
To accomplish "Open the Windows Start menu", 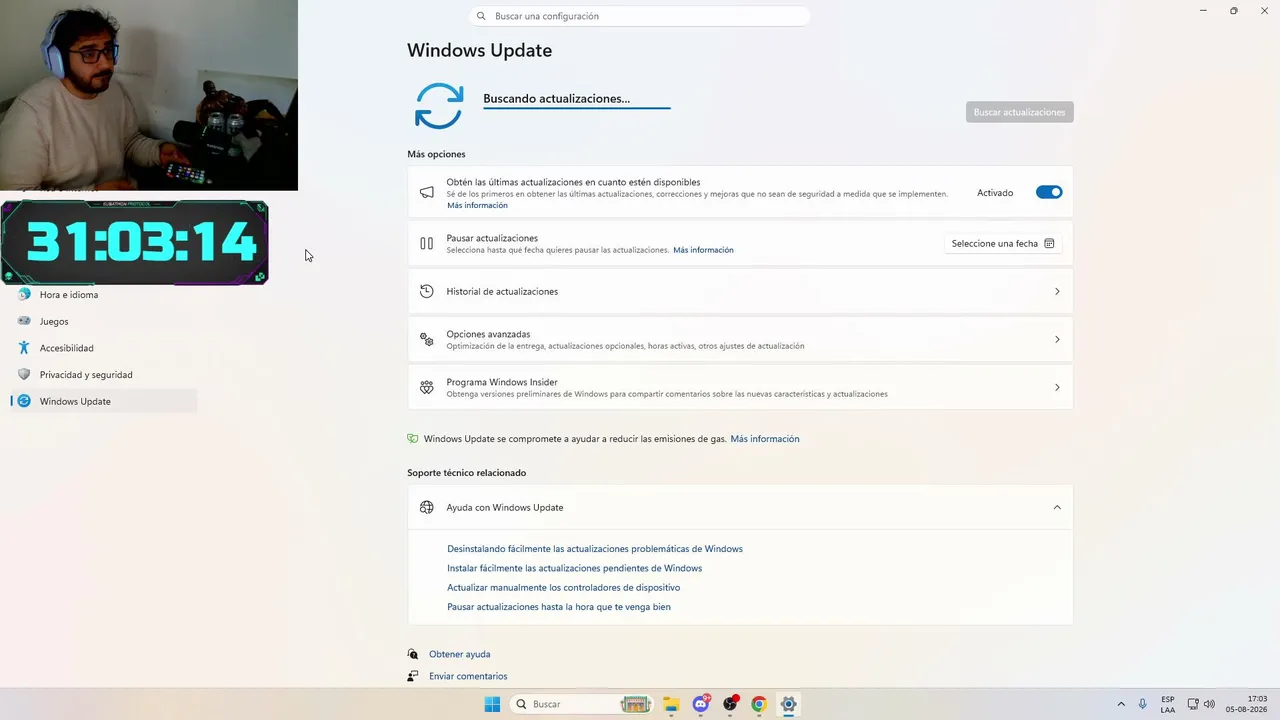I will [x=492, y=704].
